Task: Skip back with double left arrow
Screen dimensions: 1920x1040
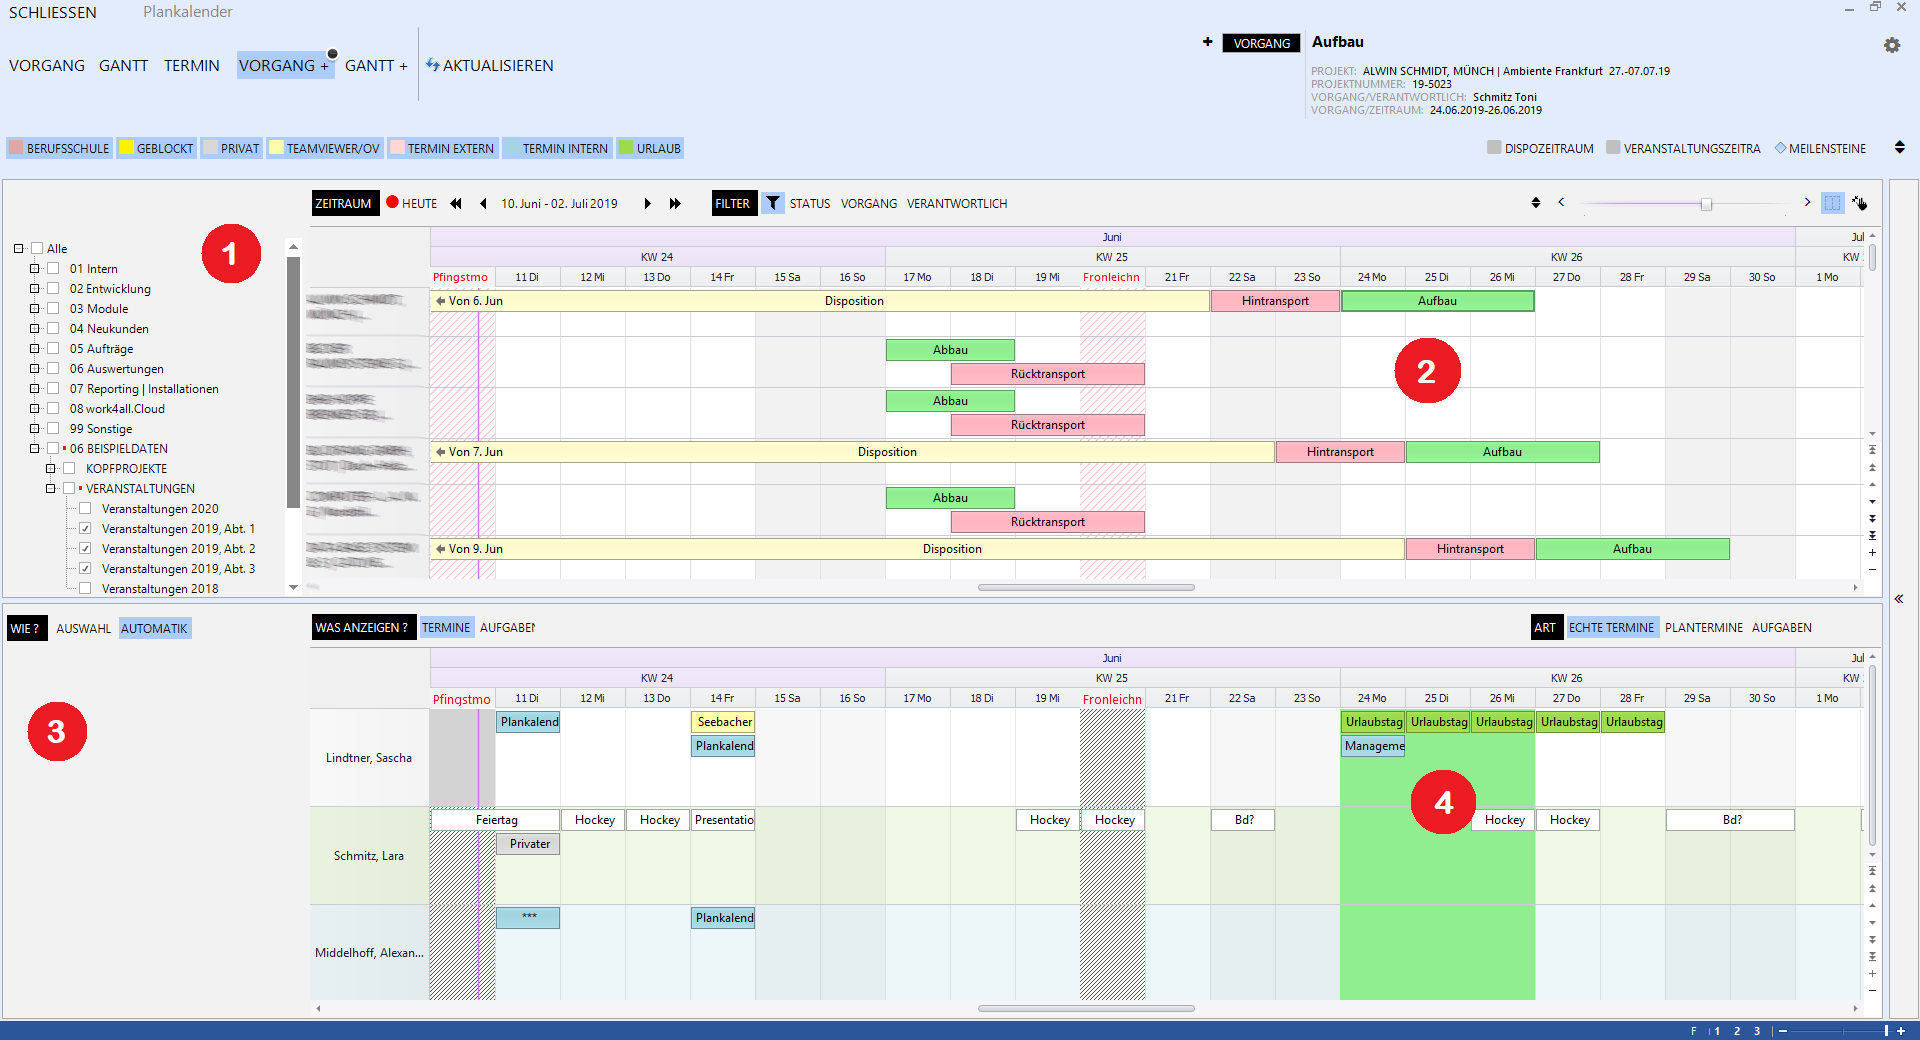Action: [x=456, y=203]
